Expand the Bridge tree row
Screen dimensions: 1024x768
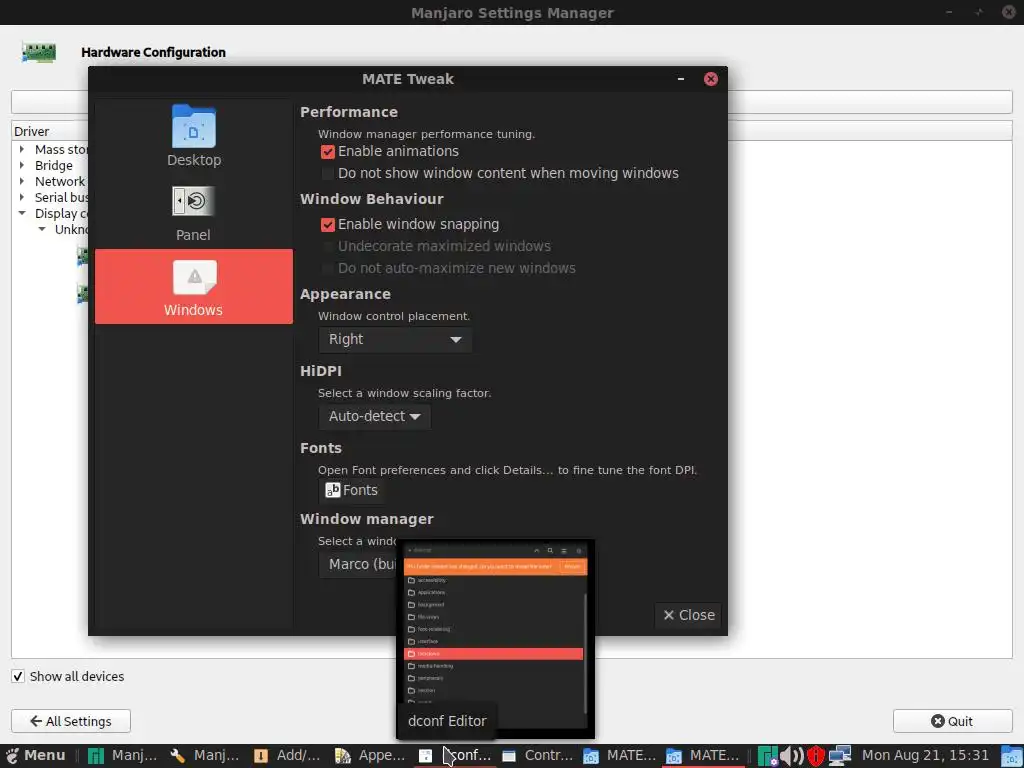pyautogui.click(x=22, y=165)
